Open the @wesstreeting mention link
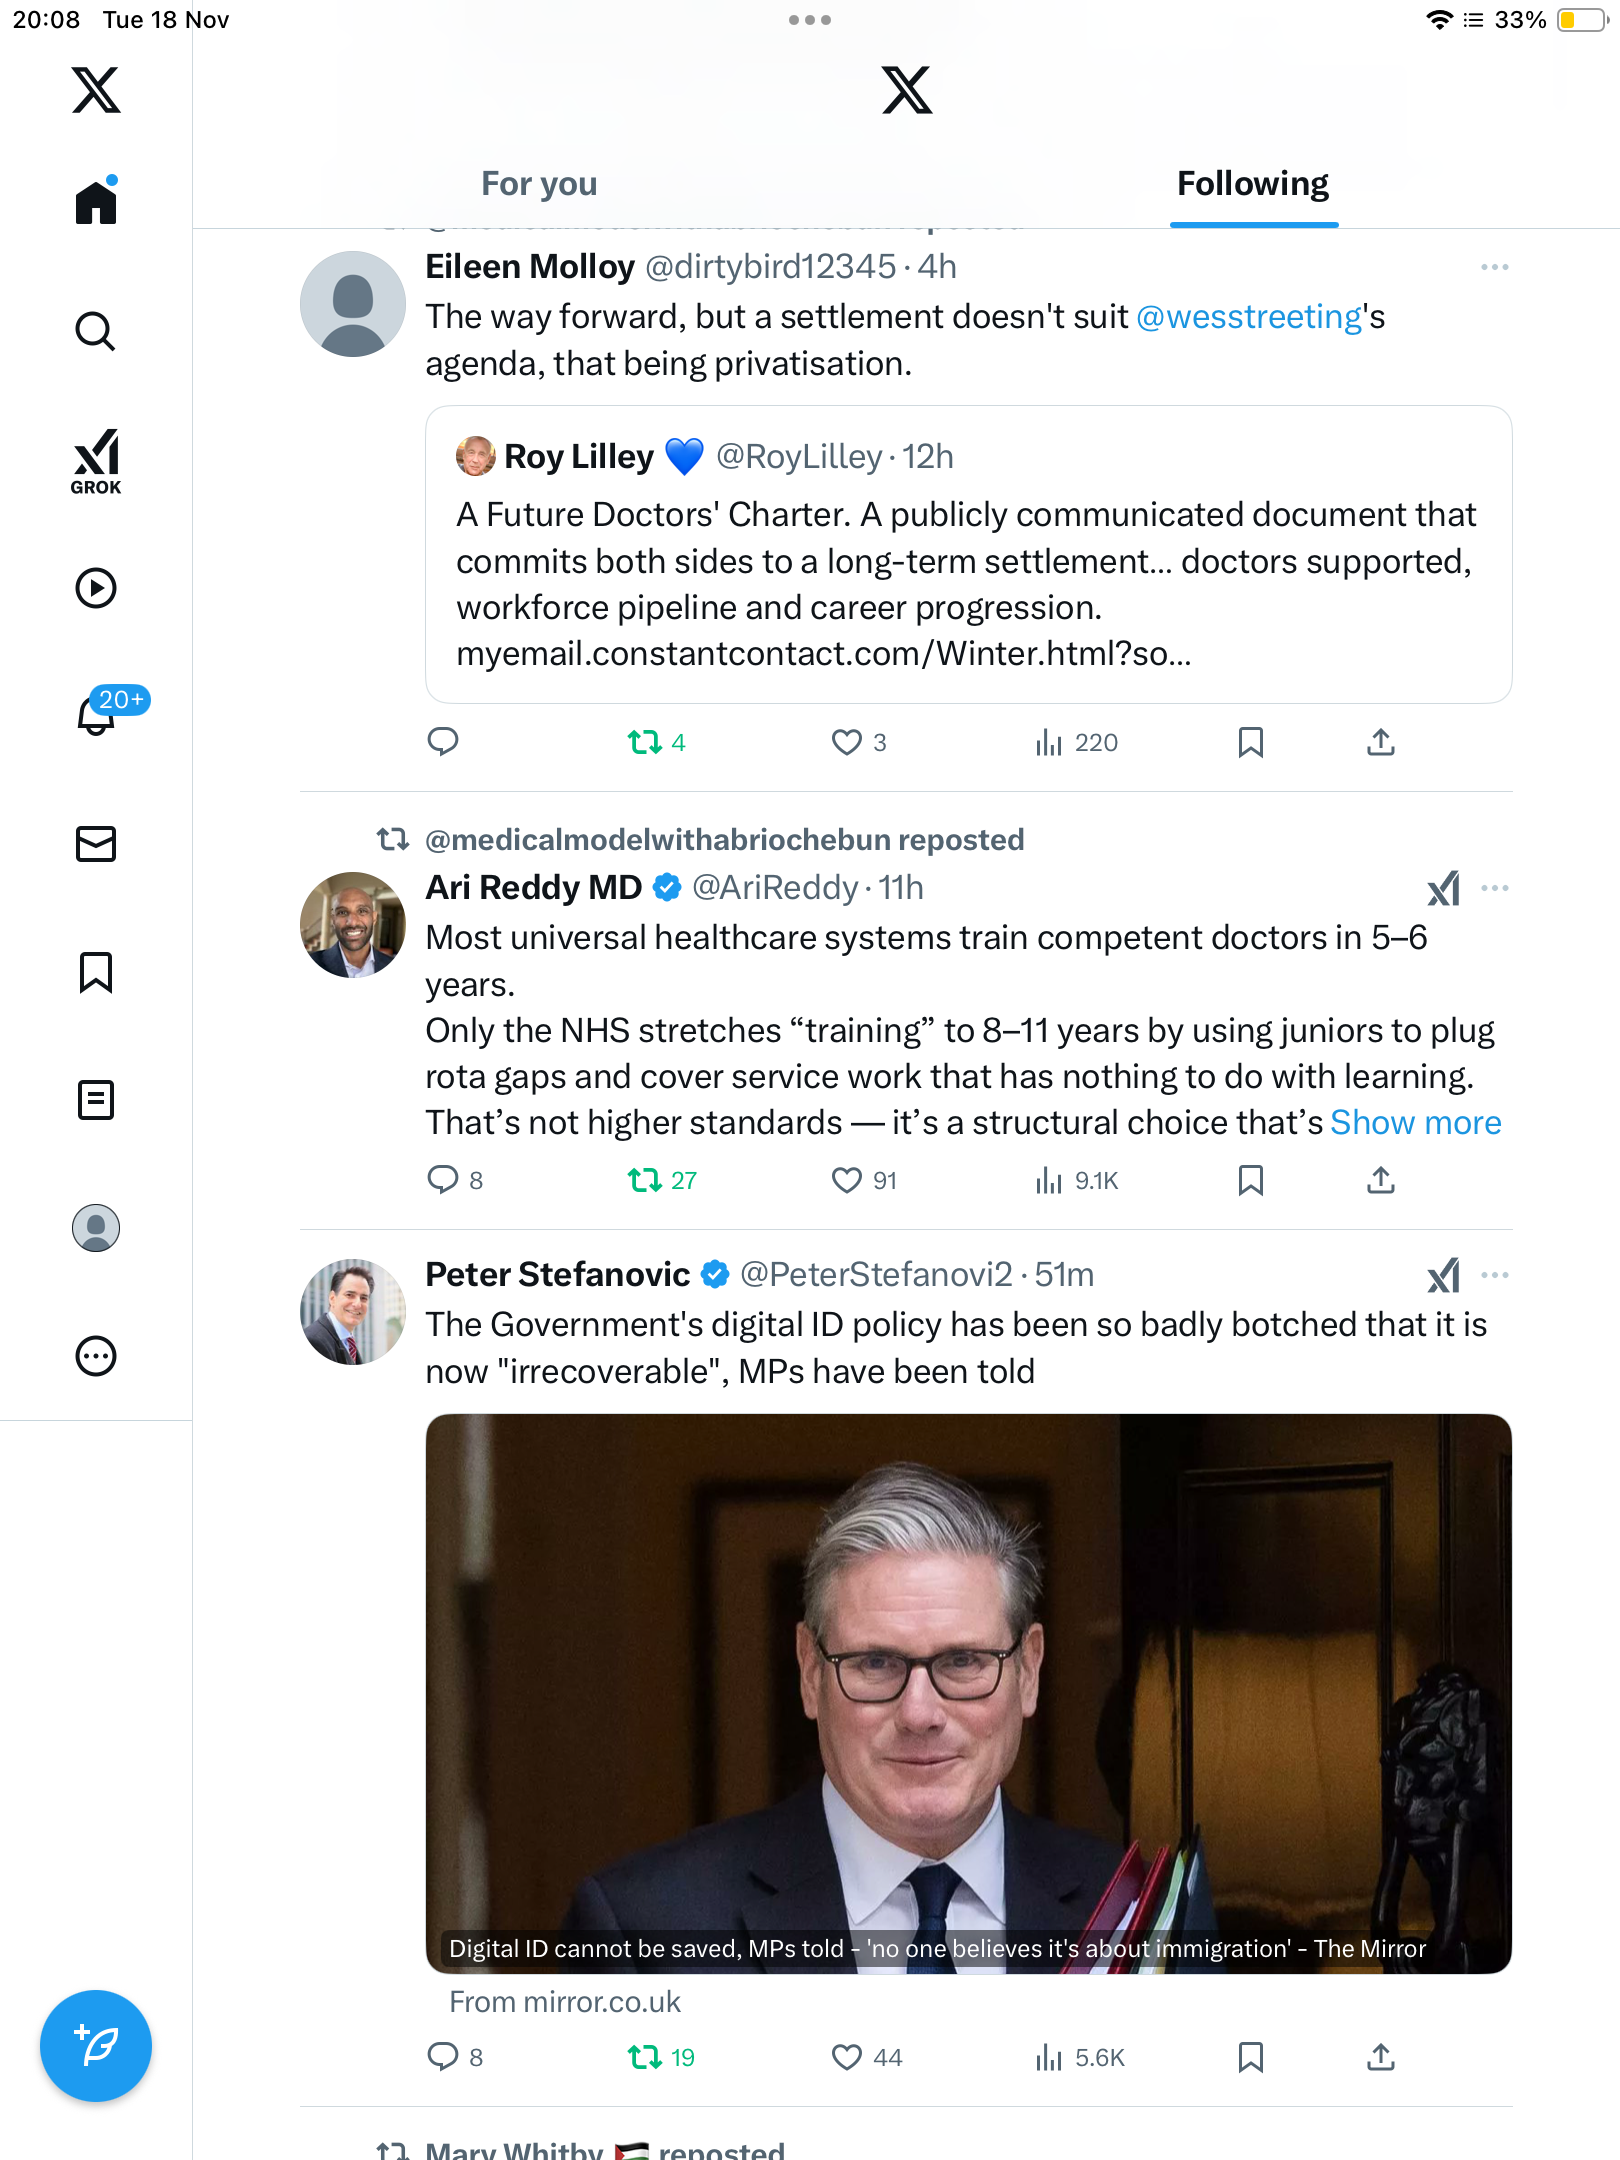Viewport: 1620px width, 2160px height. tap(1249, 317)
